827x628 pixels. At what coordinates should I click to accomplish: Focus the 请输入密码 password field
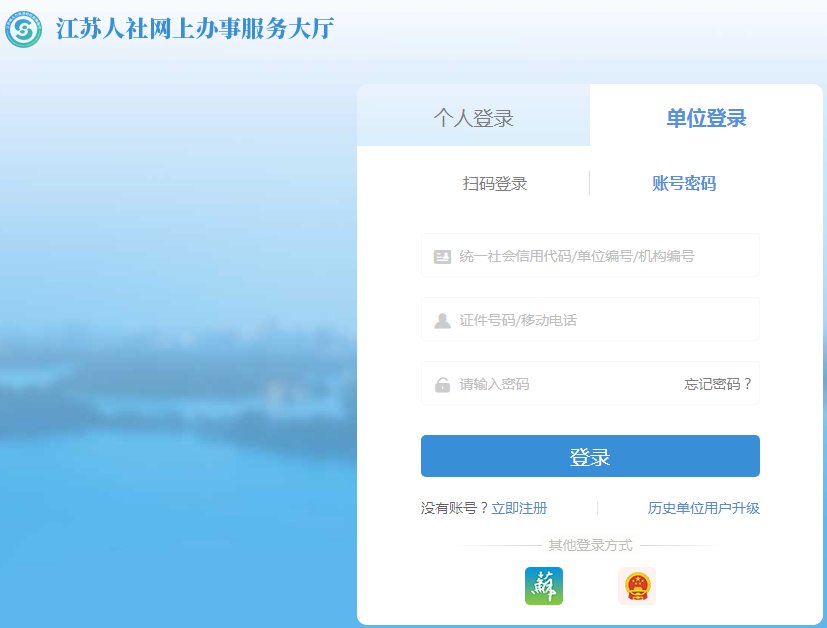coord(590,383)
